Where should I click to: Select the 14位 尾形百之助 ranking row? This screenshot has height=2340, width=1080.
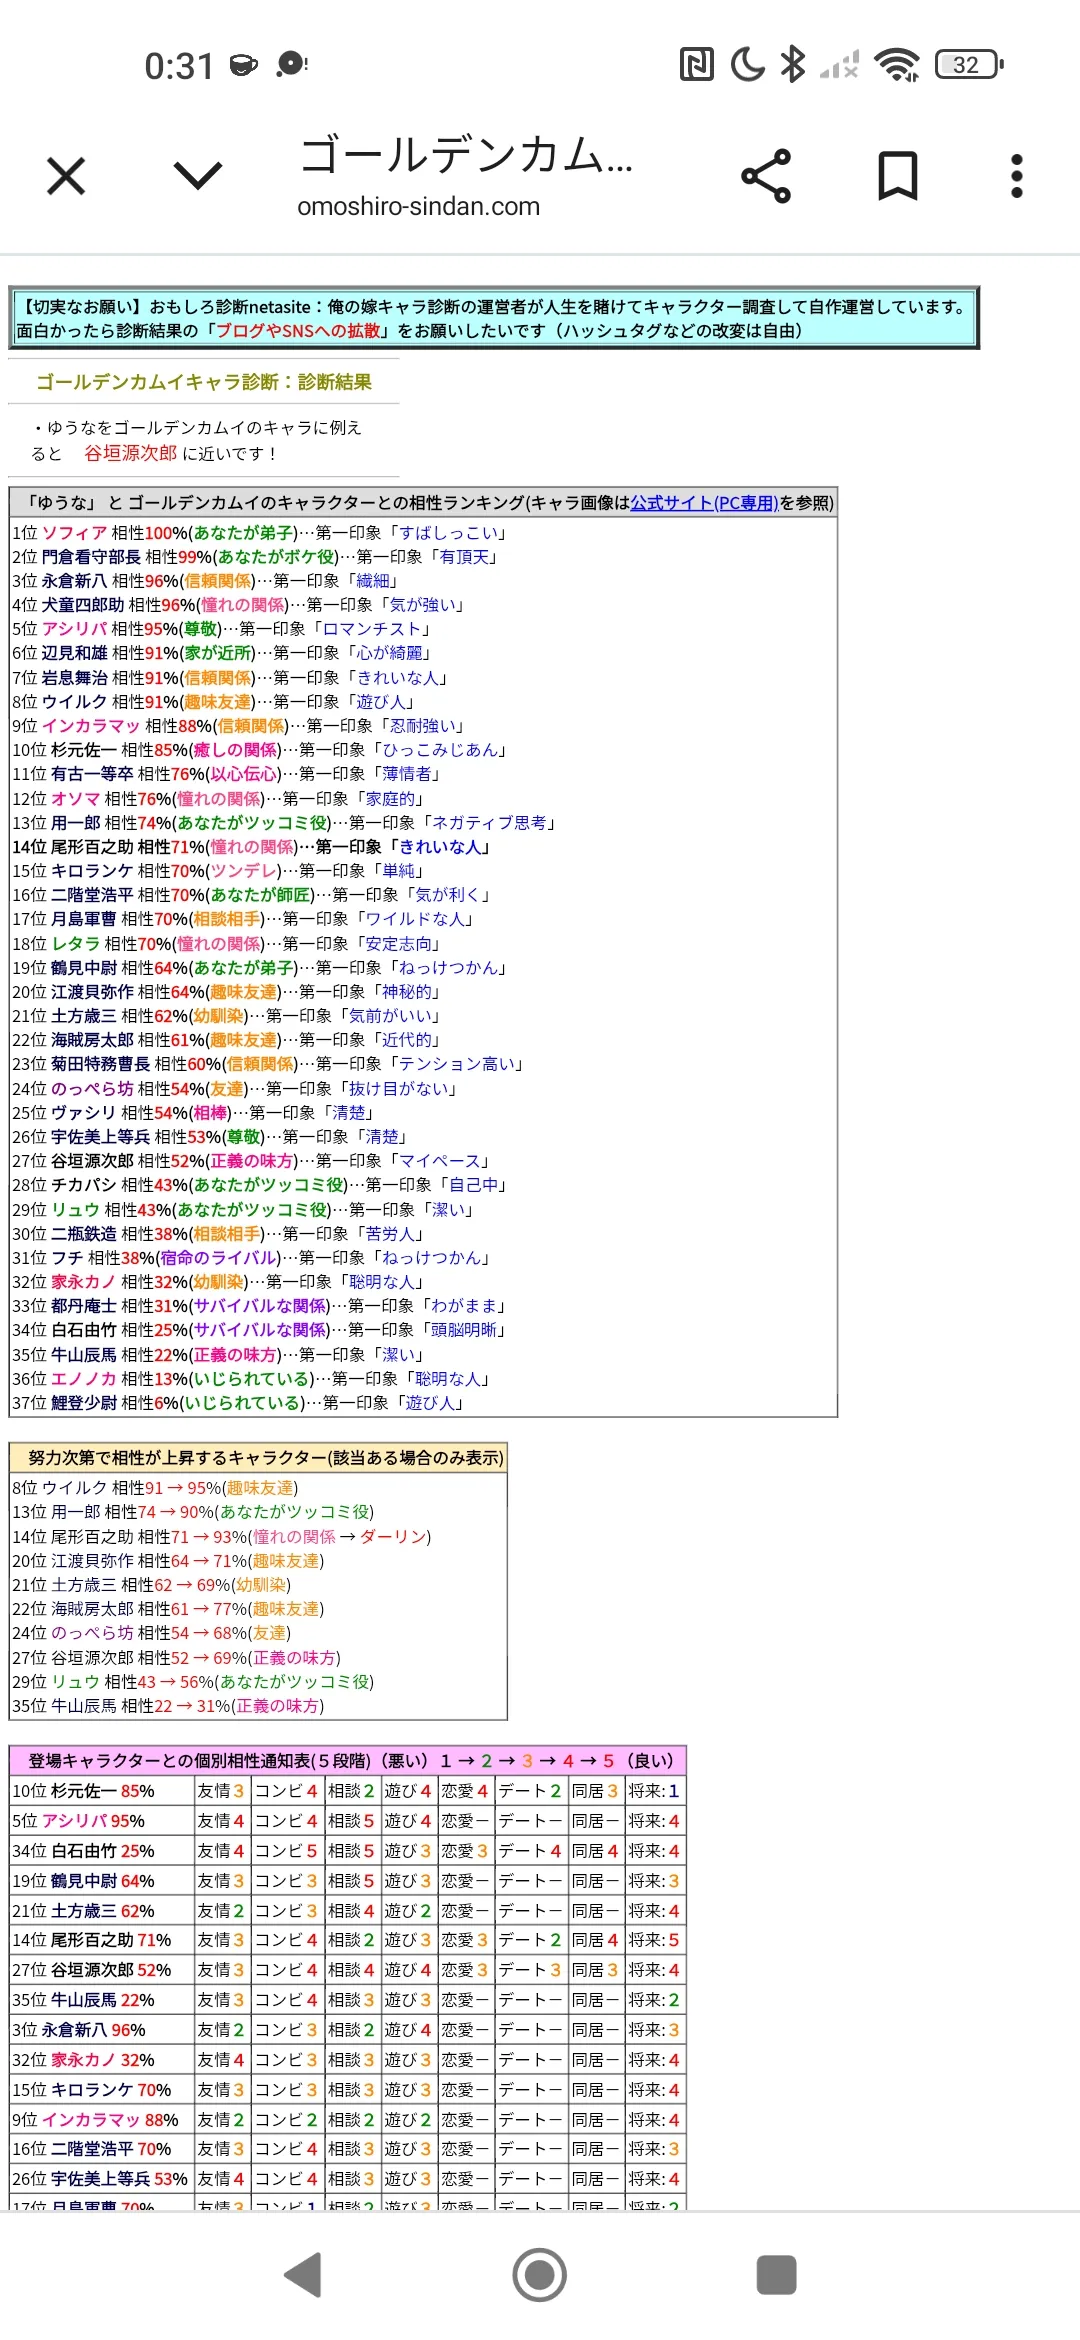[423, 847]
